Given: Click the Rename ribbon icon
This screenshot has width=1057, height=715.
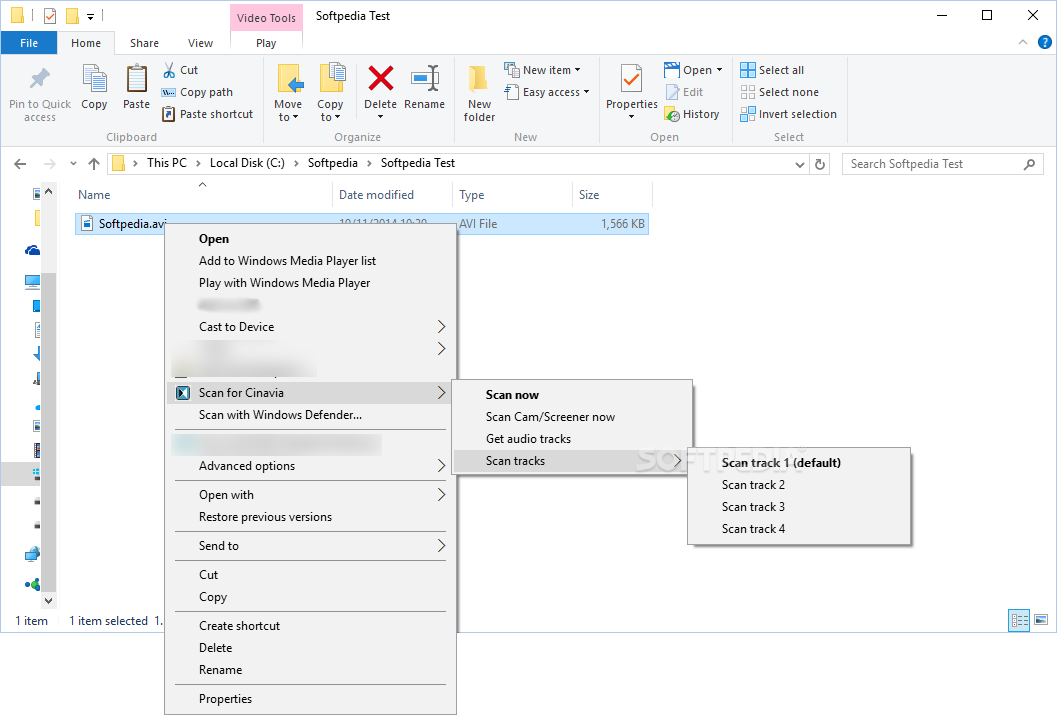Looking at the screenshot, I should 425,79.
